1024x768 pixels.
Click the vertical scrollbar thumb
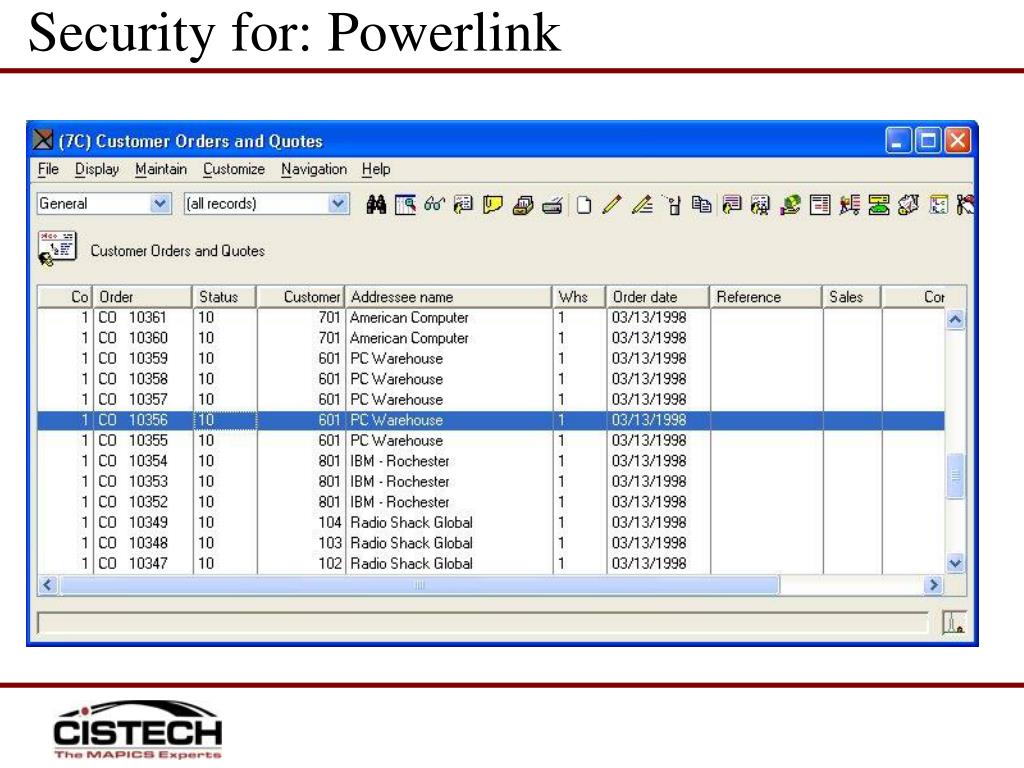(955, 476)
